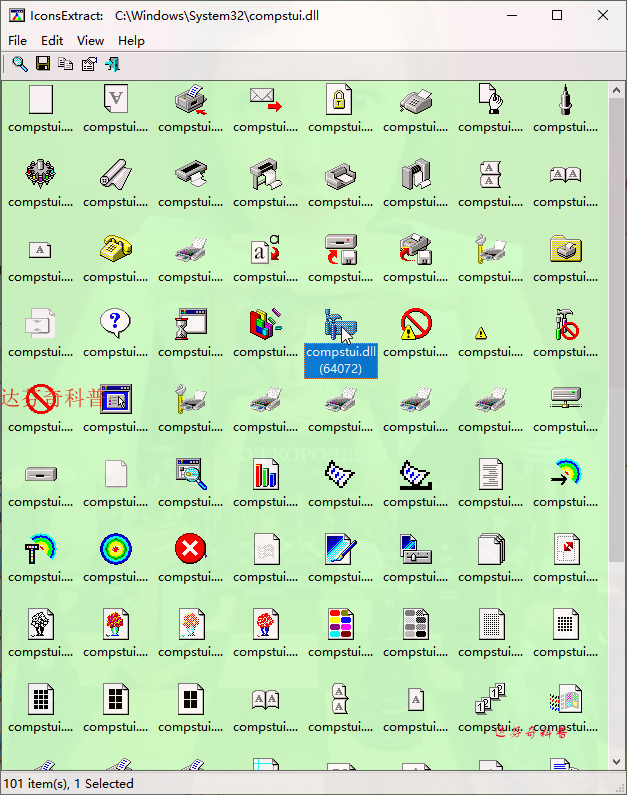Select the fax machine icon
Screen dimensions: 627x795
tap(416, 100)
